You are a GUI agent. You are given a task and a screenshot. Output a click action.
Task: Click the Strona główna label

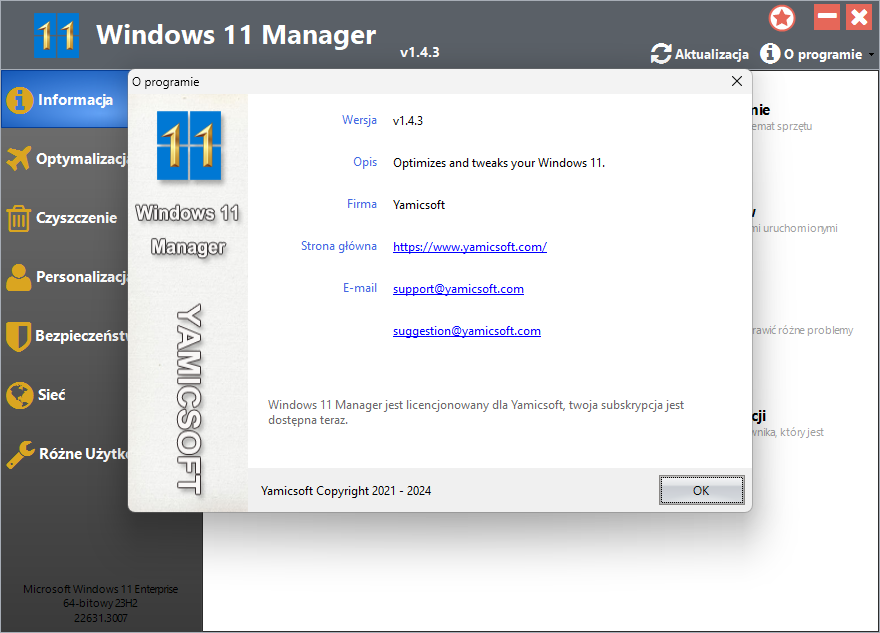pyautogui.click(x=338, y=246)
